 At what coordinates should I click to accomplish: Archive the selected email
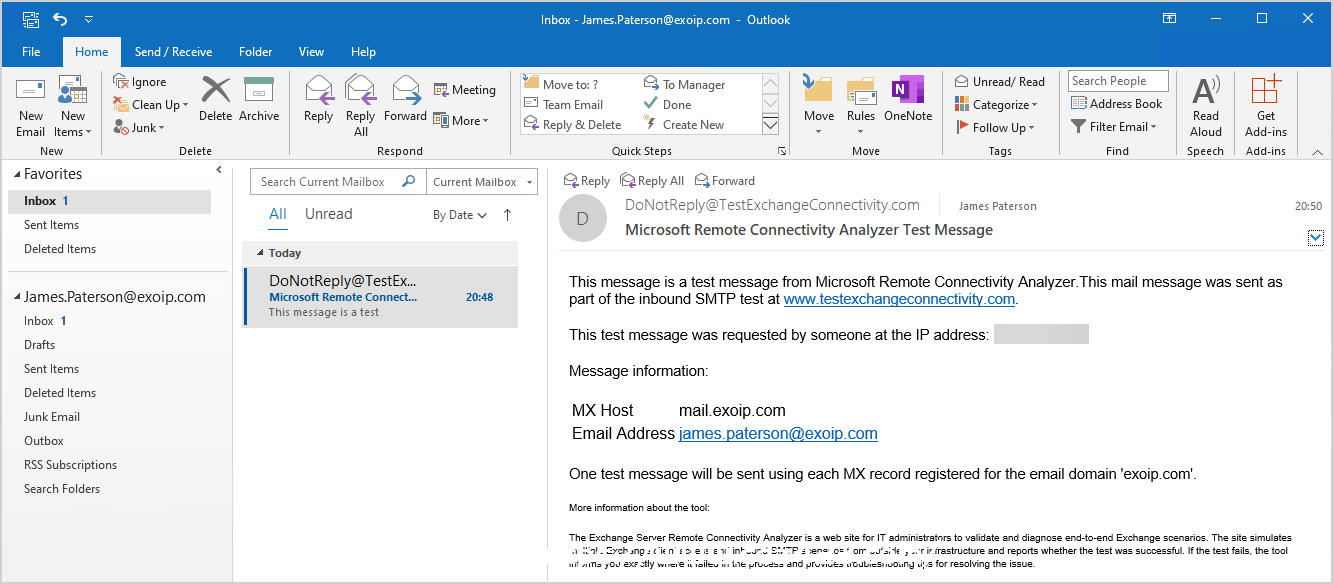tap(259, 100)
